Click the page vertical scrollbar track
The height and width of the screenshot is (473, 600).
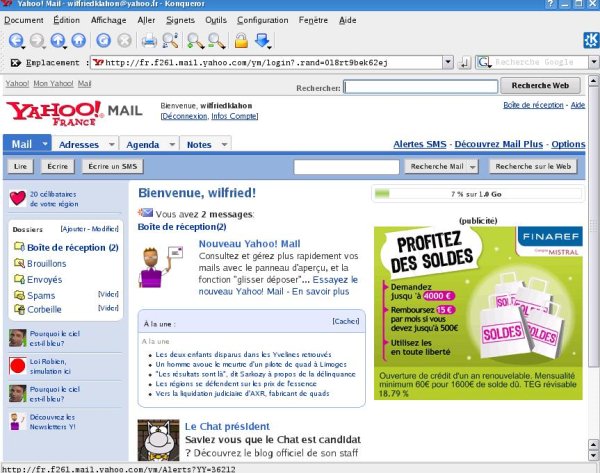(x=593, y=263)
